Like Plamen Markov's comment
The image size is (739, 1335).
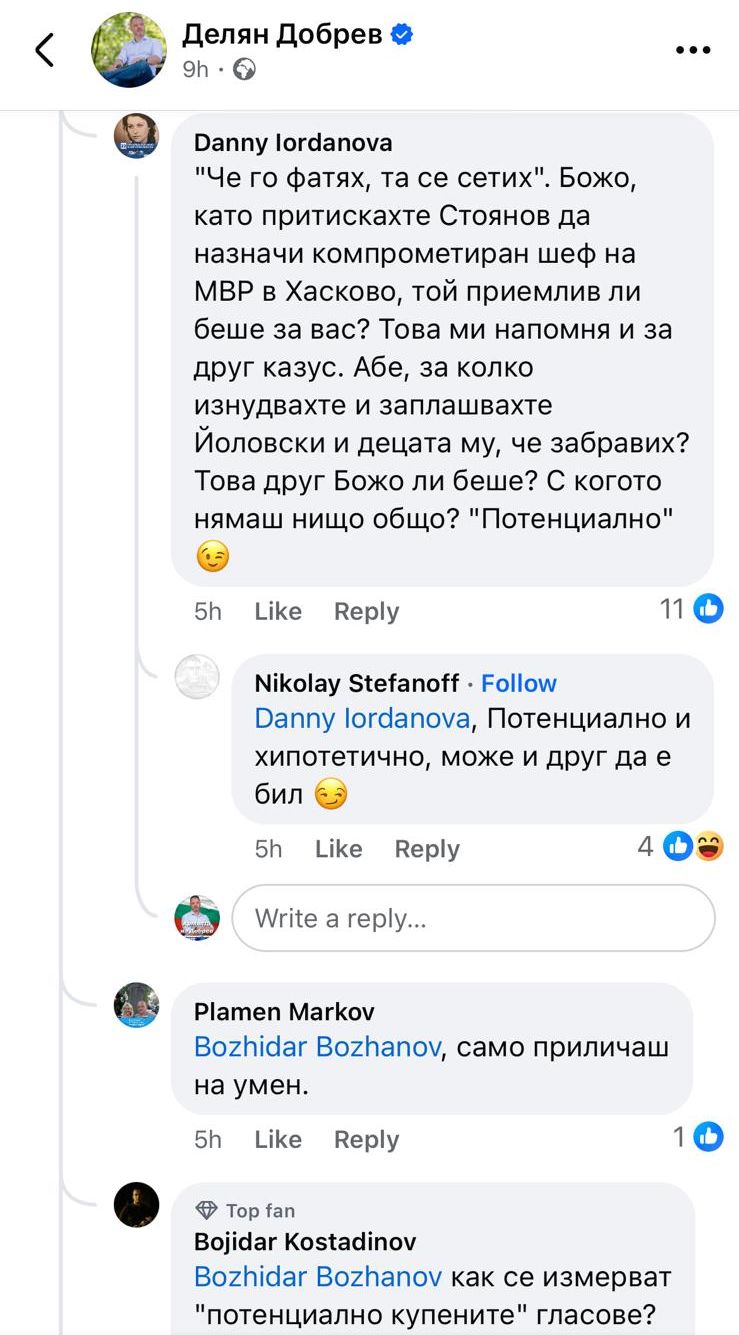click(278, 1139)
